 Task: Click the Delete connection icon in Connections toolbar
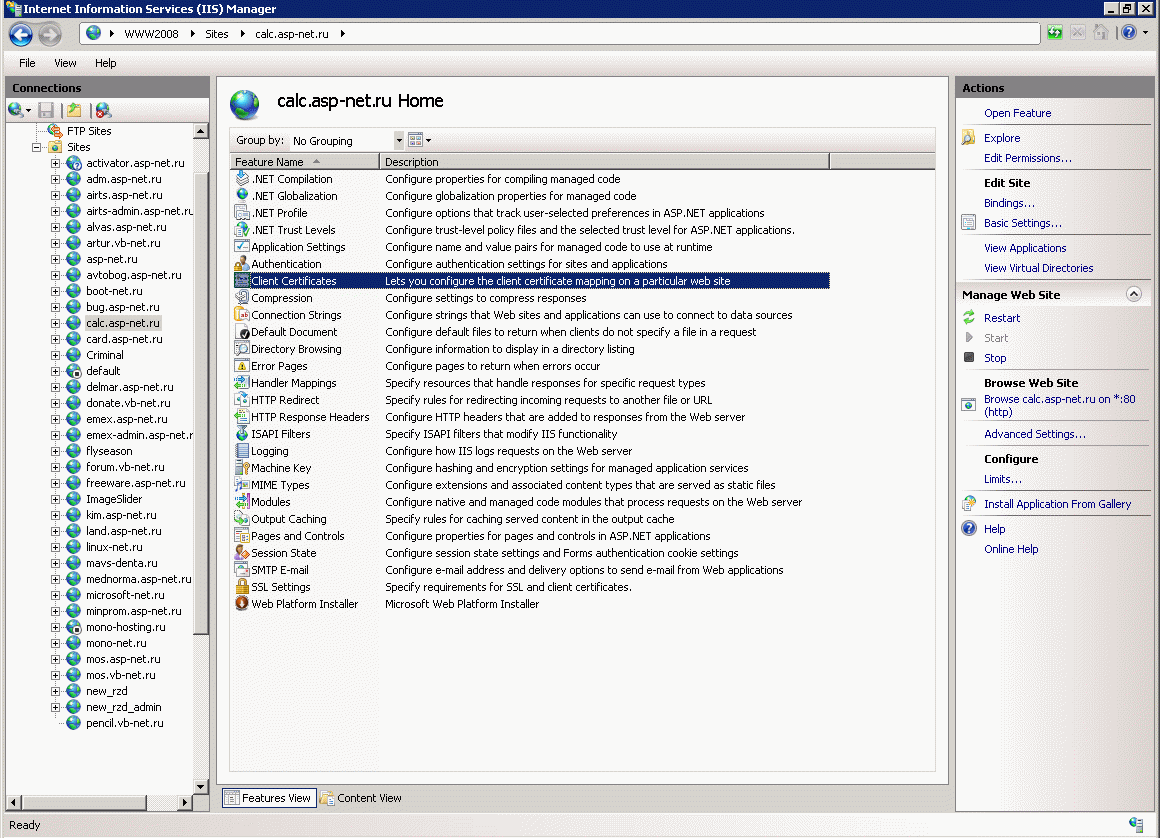point(103,110)
